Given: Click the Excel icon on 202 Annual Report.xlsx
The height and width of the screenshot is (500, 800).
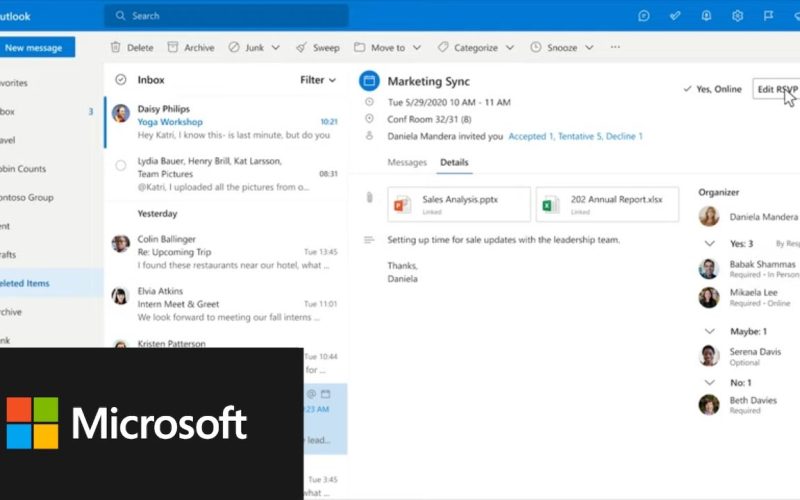Looking at the screenshot, I should tap(551, 205).
